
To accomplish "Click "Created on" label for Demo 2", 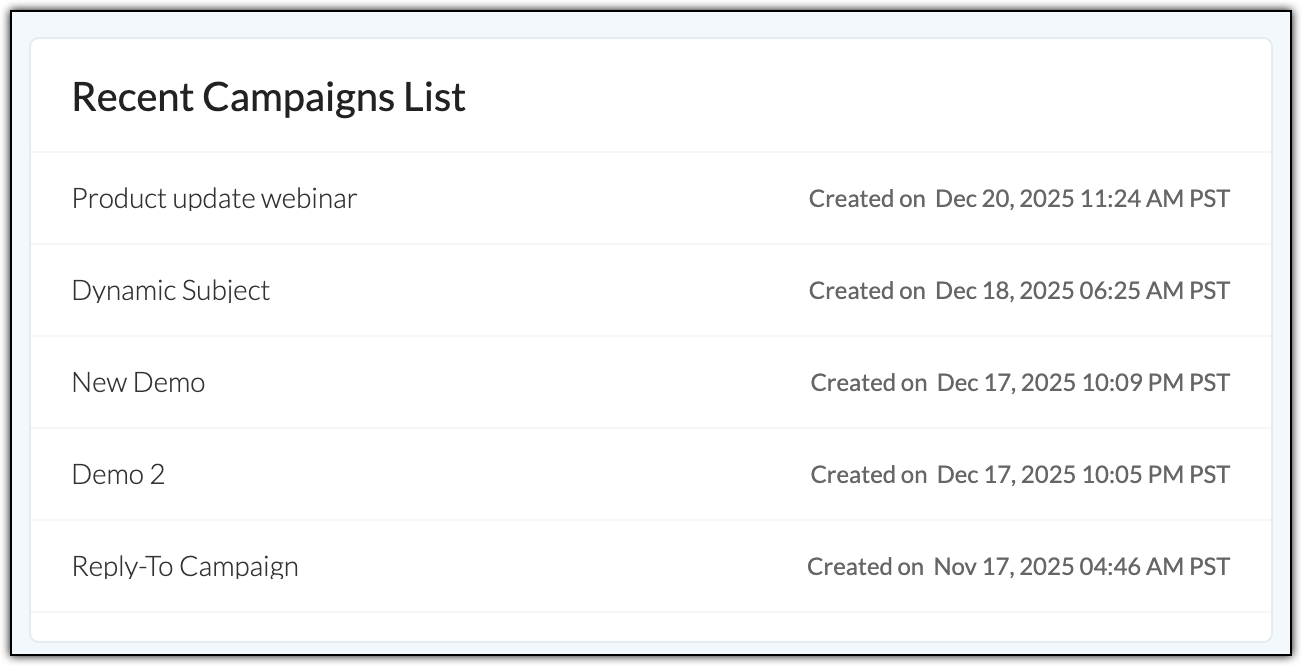I will click(x=869, y=475).
